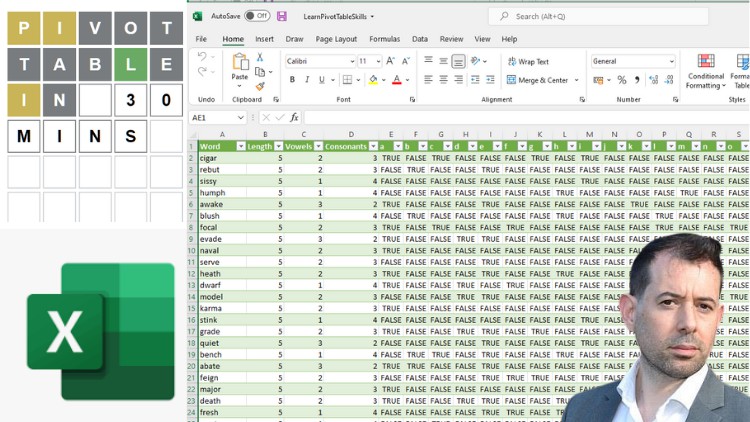This screenshot has height=422, width=750.
Task: Toggle Bold formatting
Action: pos(292,80)
